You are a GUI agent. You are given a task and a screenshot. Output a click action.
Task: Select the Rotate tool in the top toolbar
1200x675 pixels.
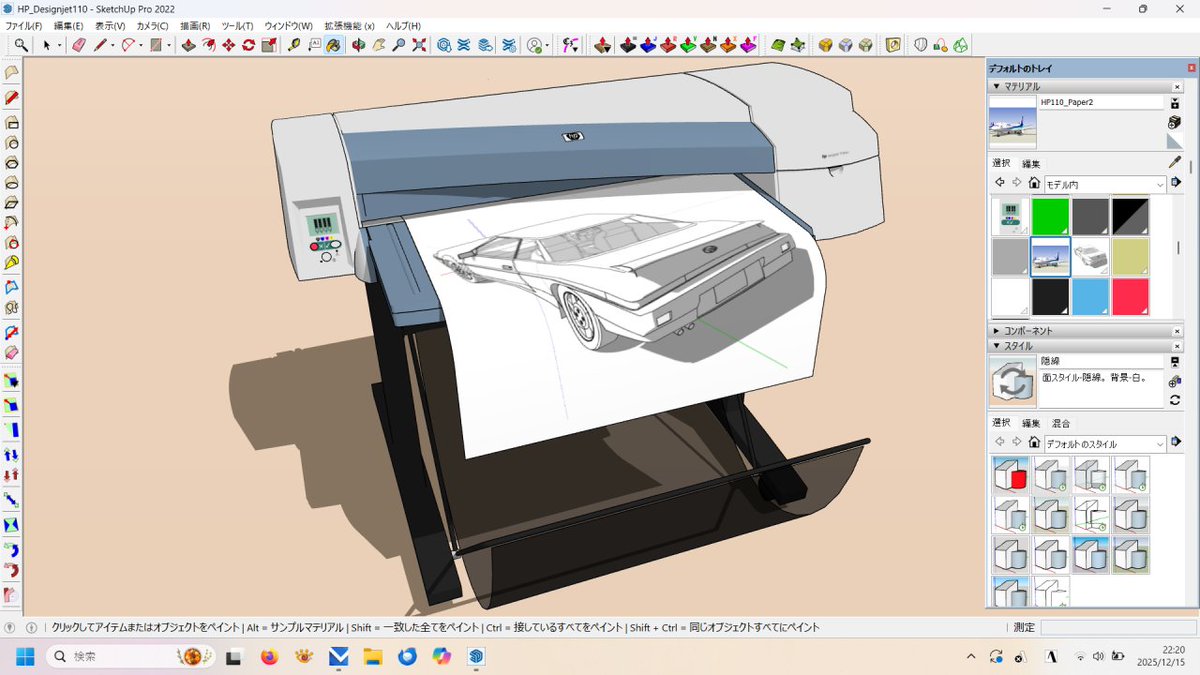[x=249, y=44]
